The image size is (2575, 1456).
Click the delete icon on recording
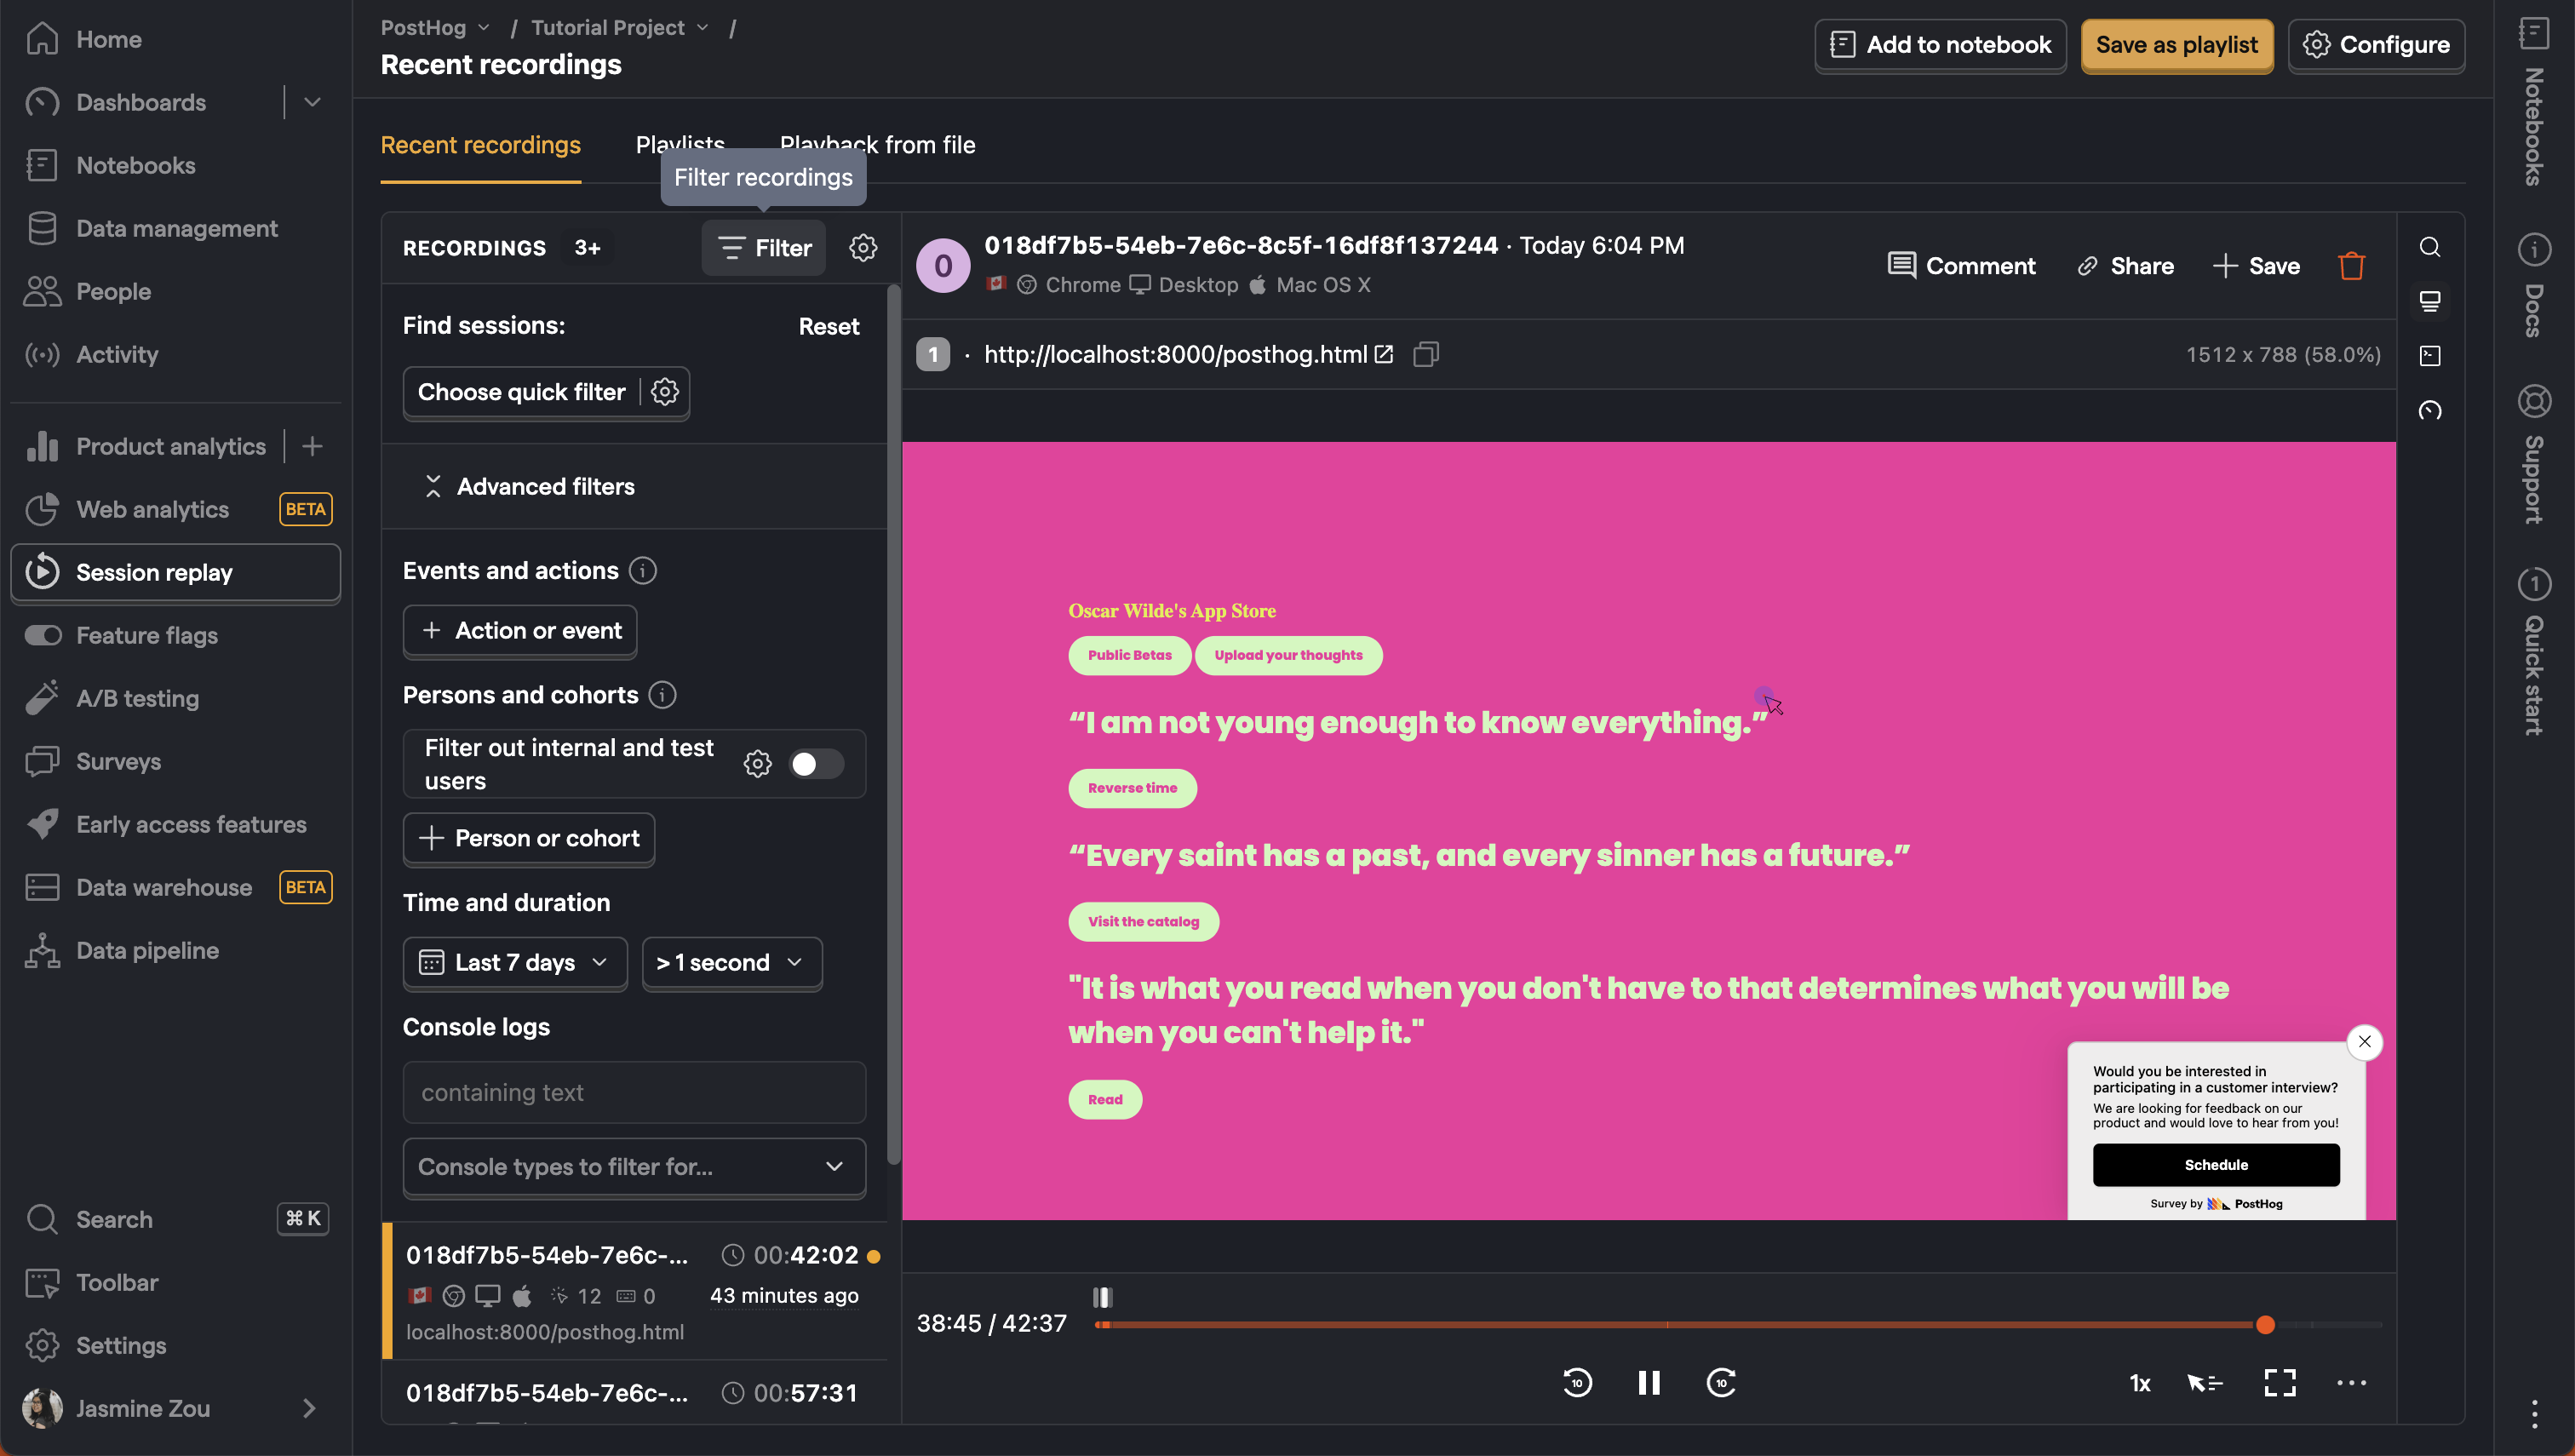coord(2352,266)
